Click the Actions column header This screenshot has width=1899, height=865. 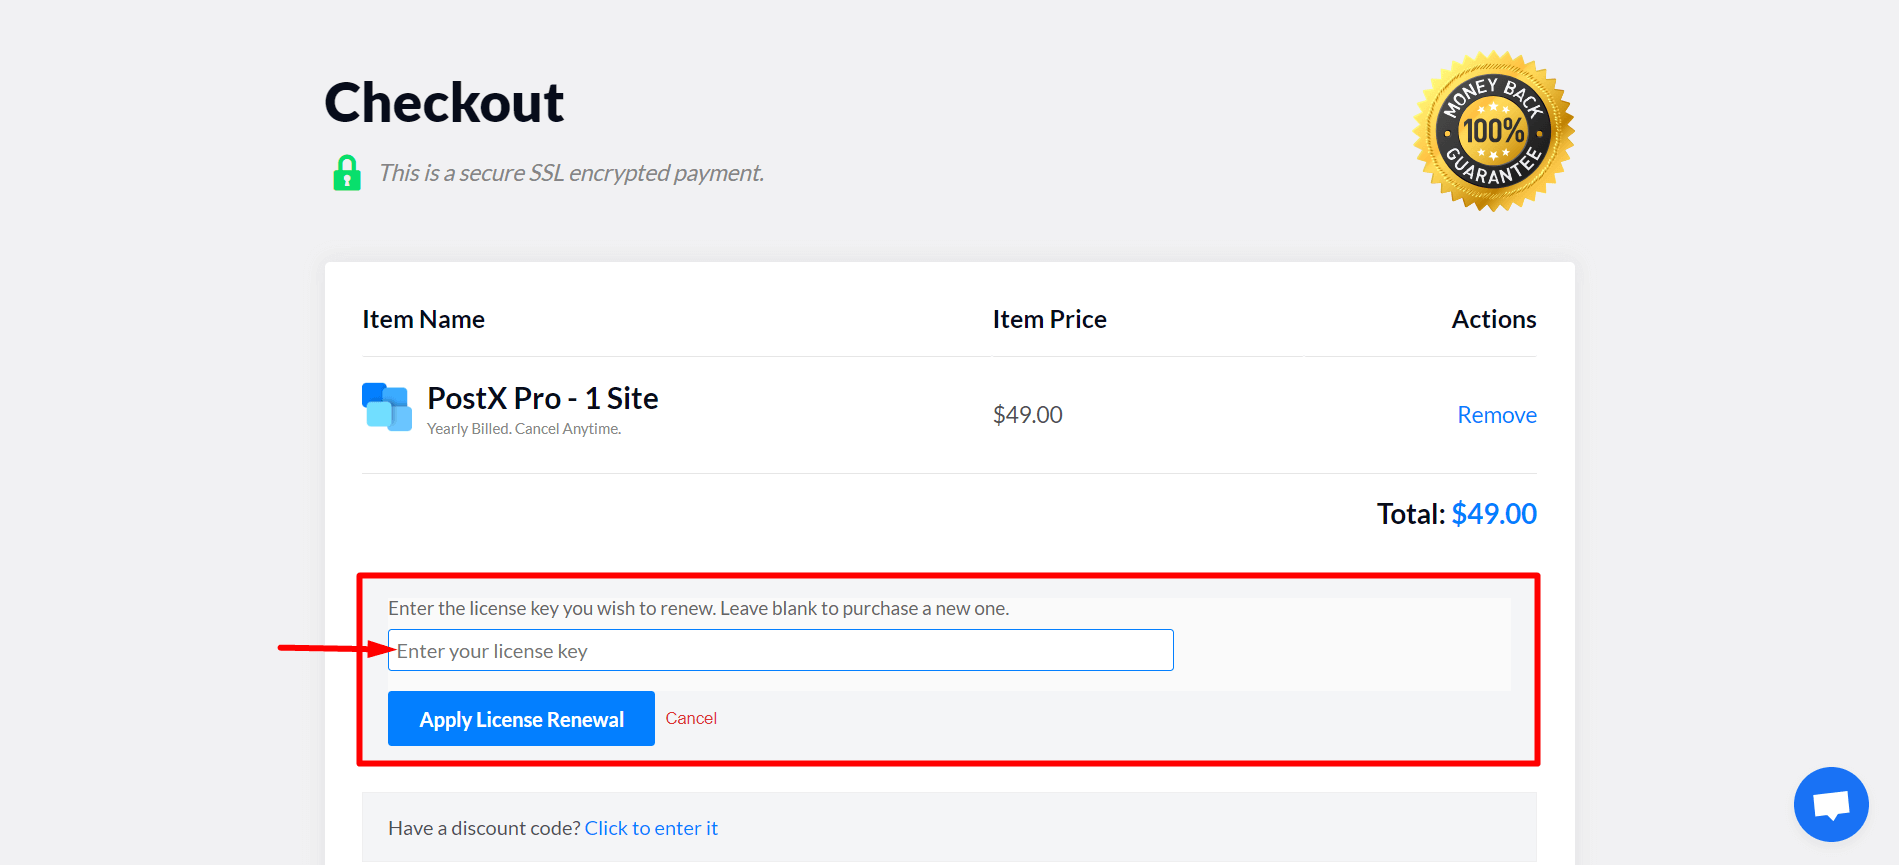[x=1493, y=318]
